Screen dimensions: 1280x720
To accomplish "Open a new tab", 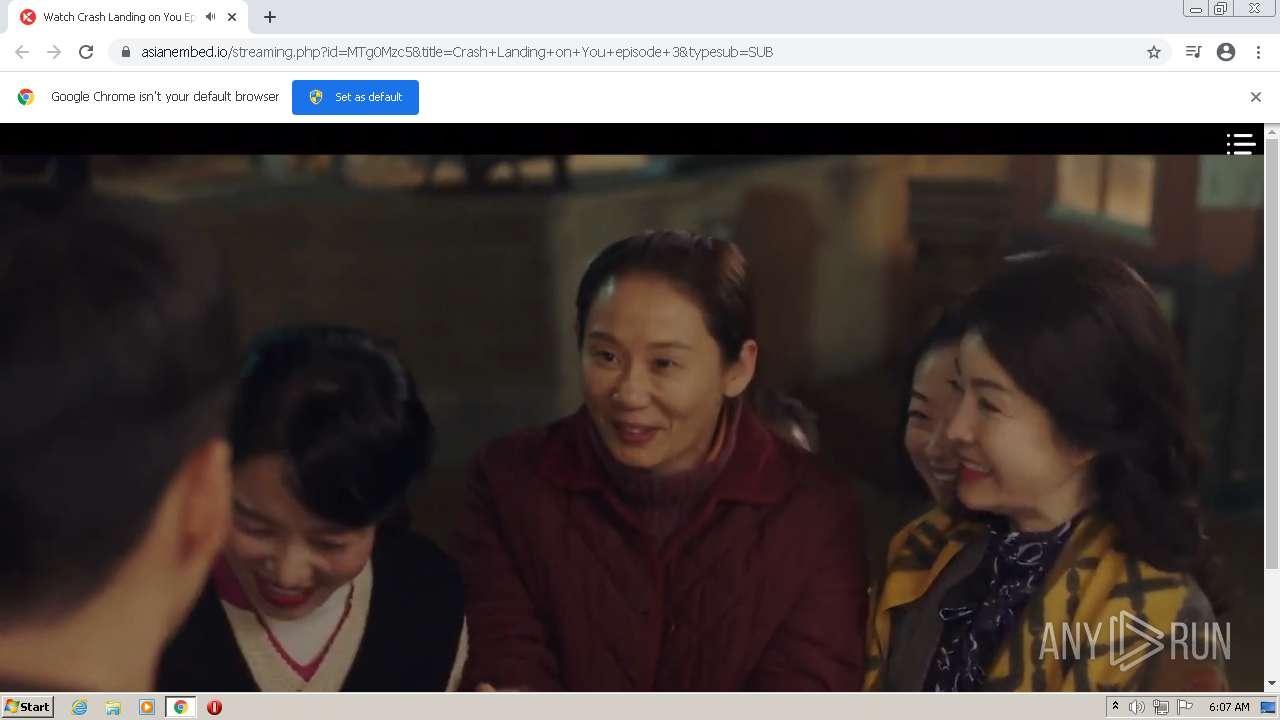I will click(x=270, y=17).
